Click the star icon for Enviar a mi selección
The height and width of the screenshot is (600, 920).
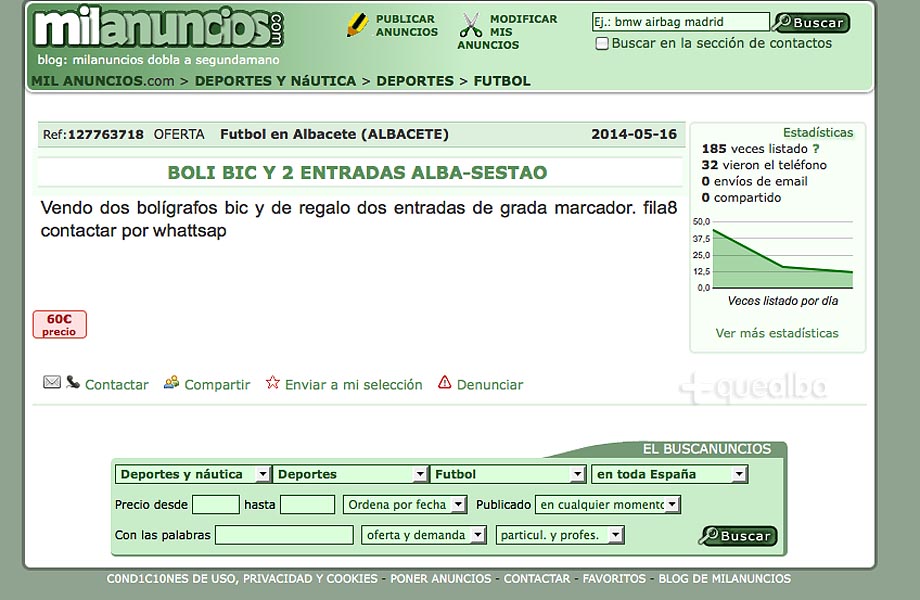(x=272, y=383)
